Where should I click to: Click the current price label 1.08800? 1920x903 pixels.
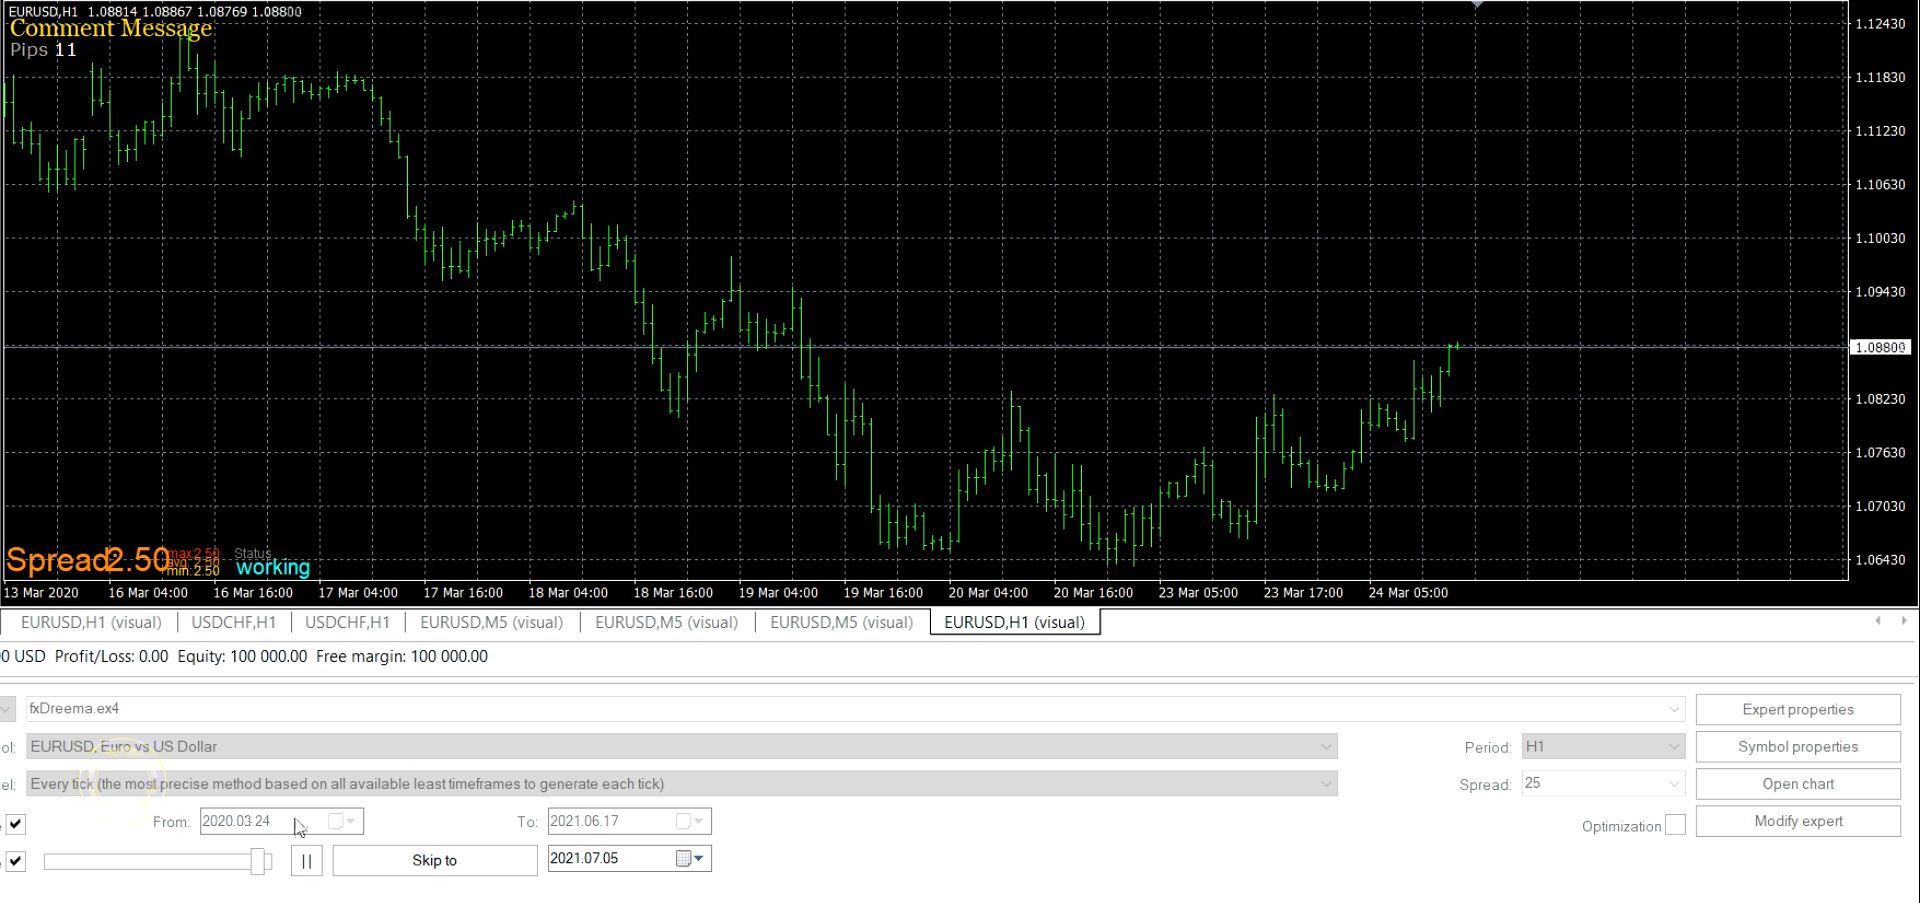pos(1880,347)
